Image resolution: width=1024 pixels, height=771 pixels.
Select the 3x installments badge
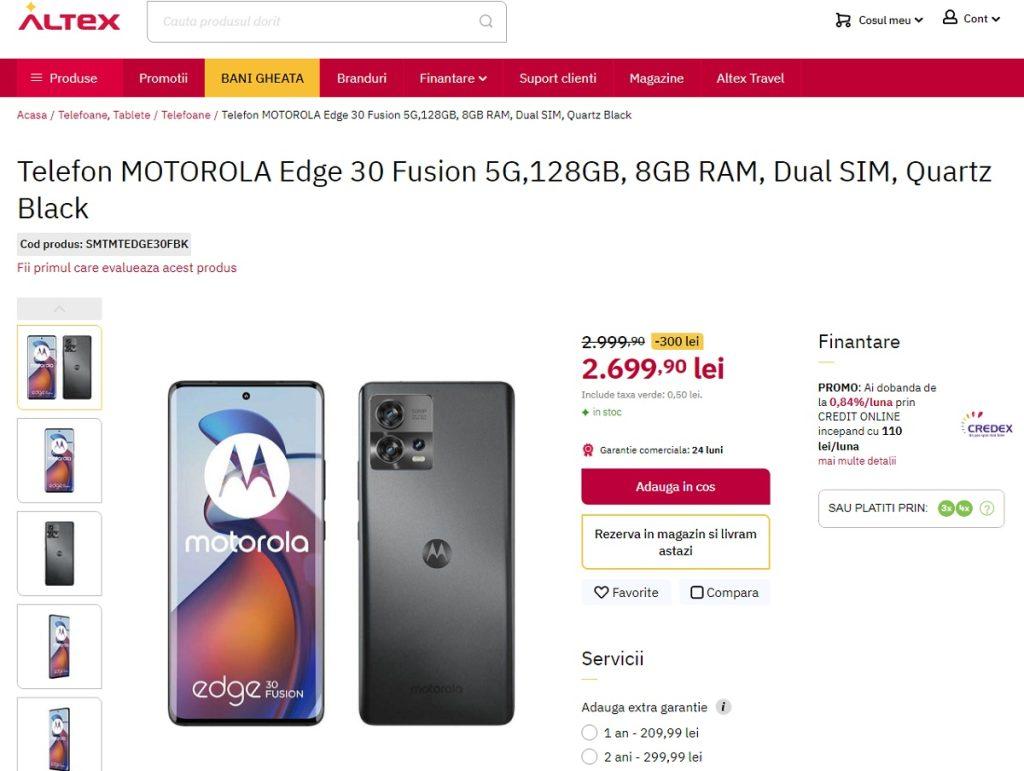point(946,508)
